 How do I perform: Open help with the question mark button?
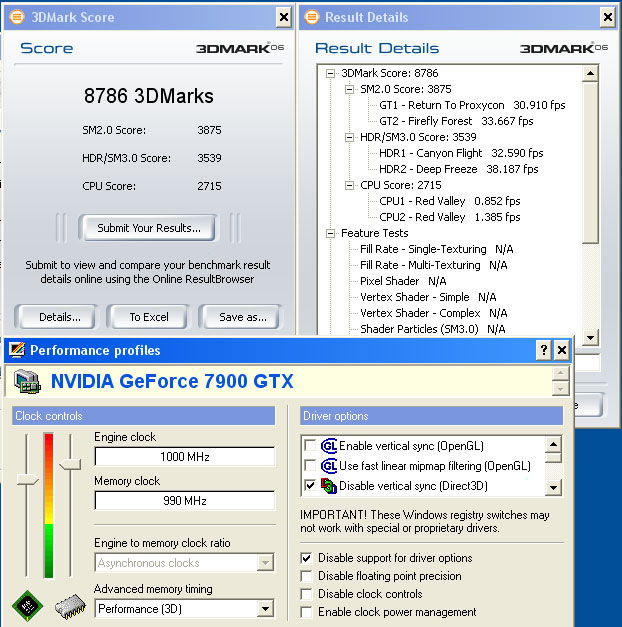point(543,350)
